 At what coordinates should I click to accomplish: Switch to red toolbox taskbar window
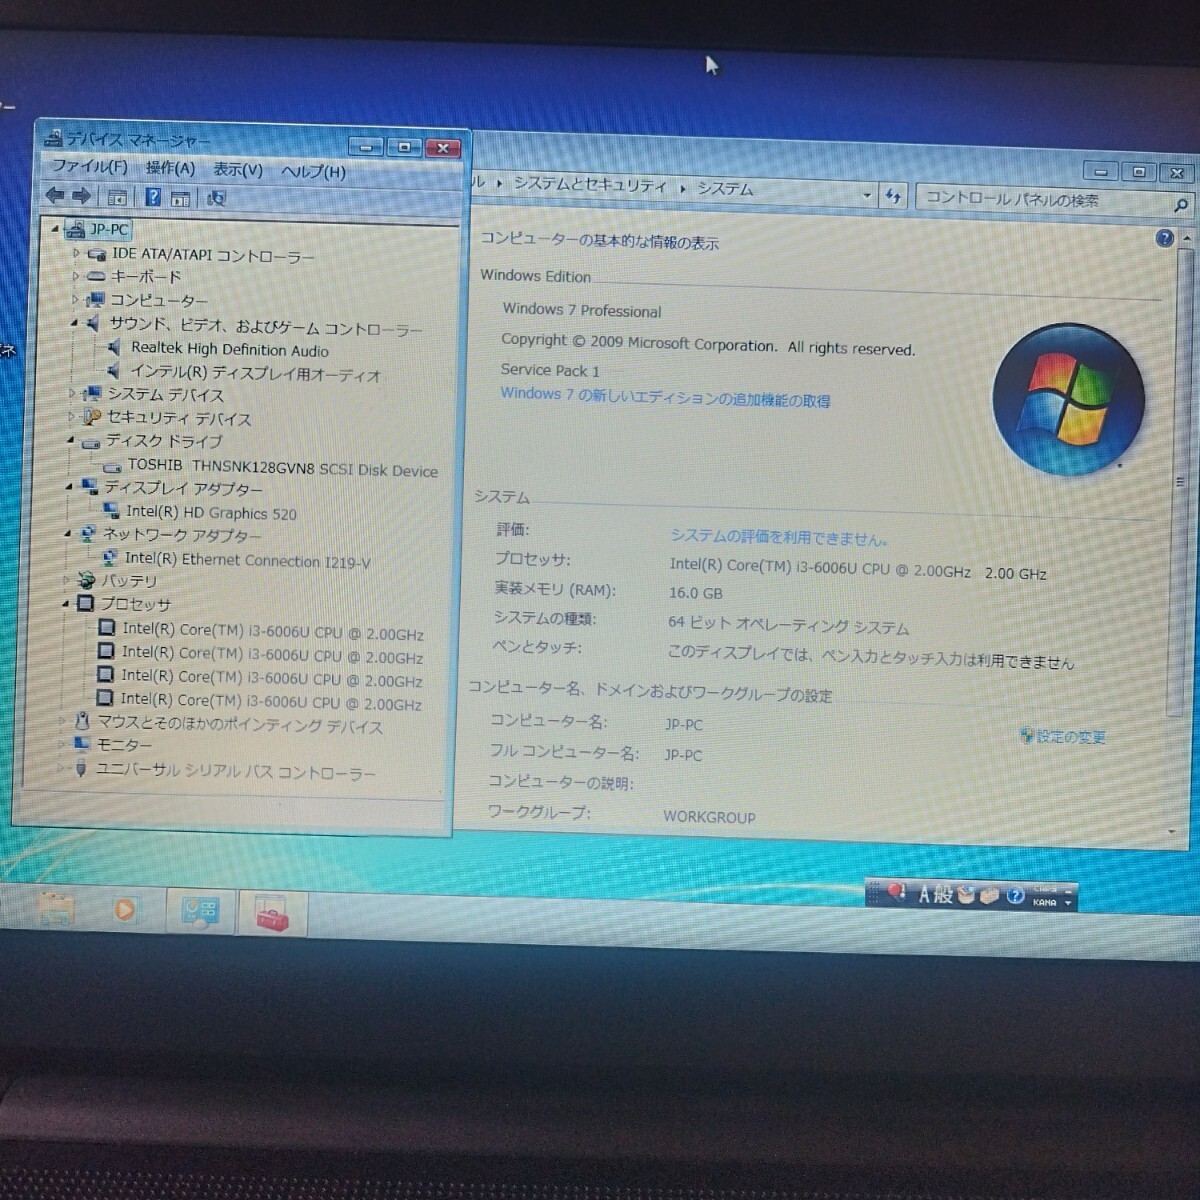[x=272, y=914]
